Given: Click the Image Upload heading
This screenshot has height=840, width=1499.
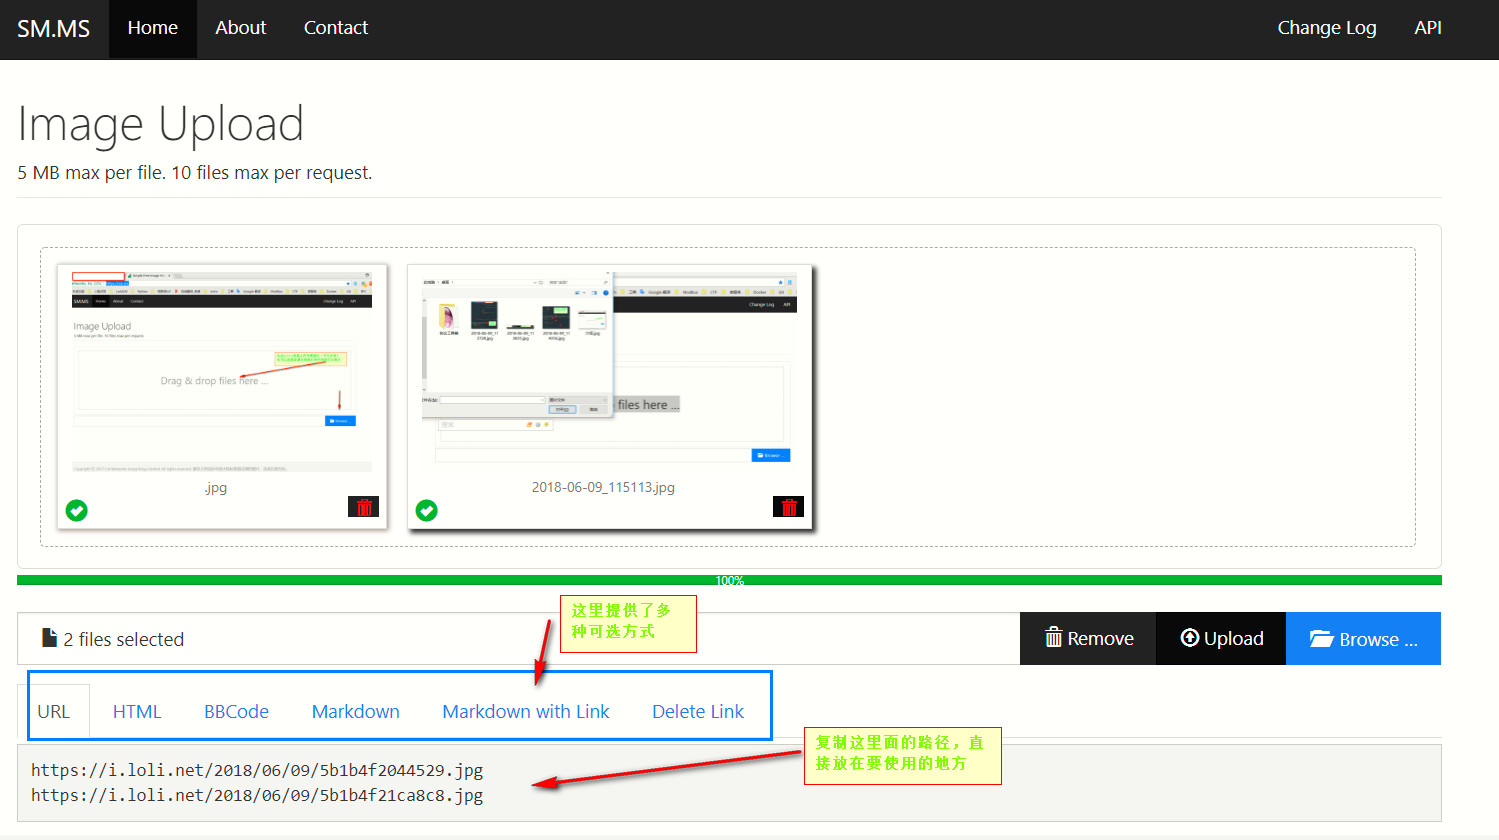Looking at the screenshot, I should pyautogui.click(x=160, y=124).
